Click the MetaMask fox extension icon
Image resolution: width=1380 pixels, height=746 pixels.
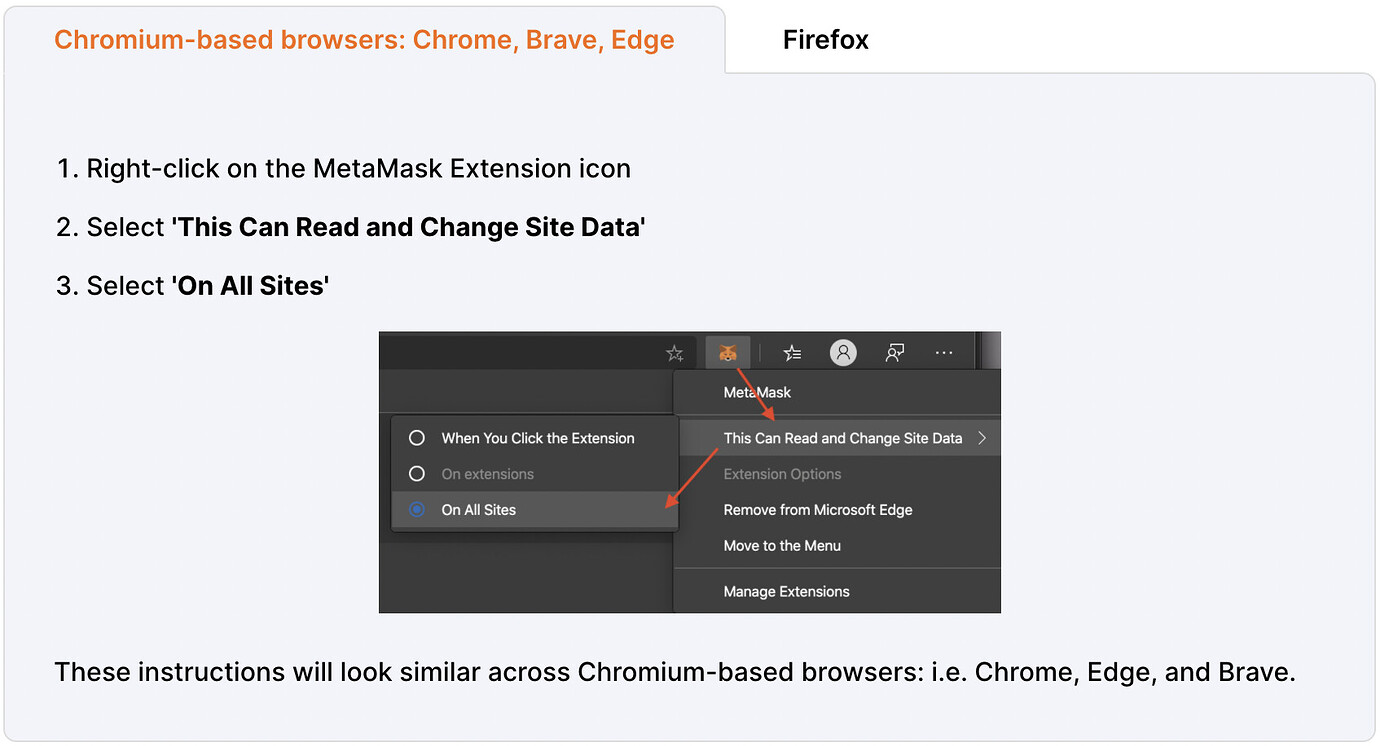728,352
